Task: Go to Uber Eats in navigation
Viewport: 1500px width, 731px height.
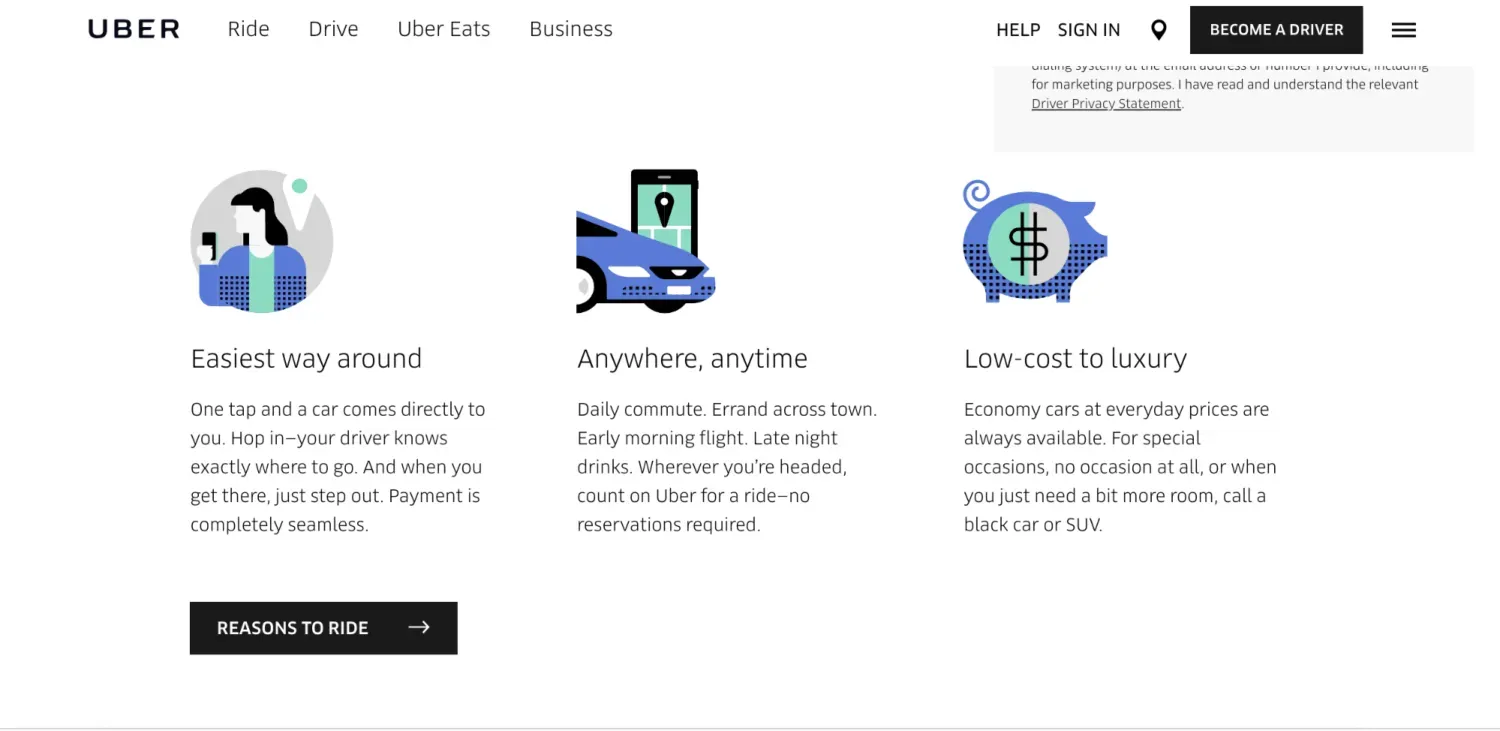Action: [x=444, y=29]
